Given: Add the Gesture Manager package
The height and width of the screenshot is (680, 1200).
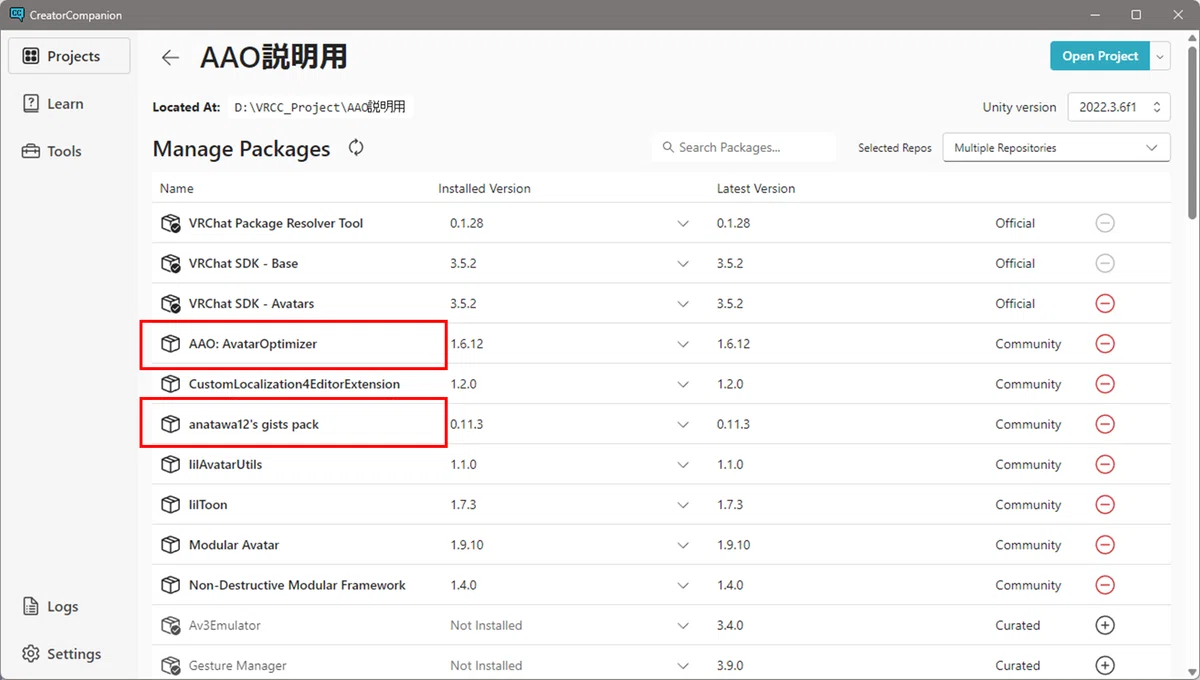Looking at the screenshot, I should 1105,665.
